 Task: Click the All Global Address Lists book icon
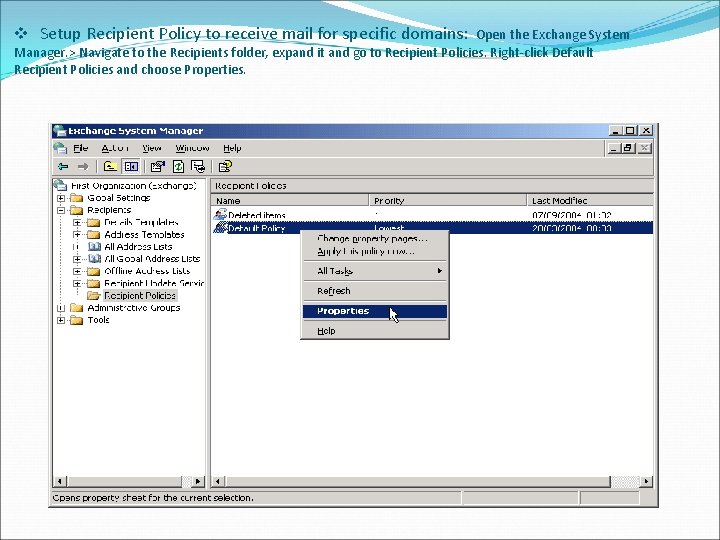pyautogui.click(x=94, y=259)
